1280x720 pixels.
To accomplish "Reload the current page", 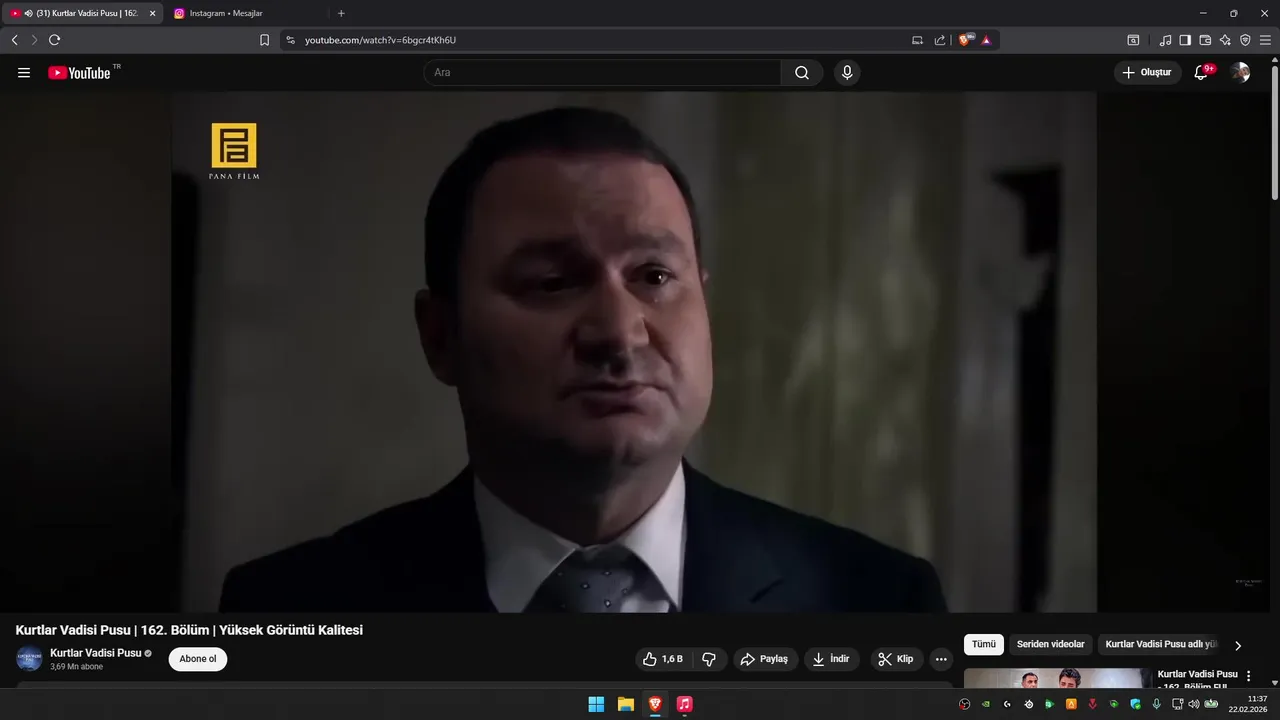I will pyautogui.click(x=54, y=40).
